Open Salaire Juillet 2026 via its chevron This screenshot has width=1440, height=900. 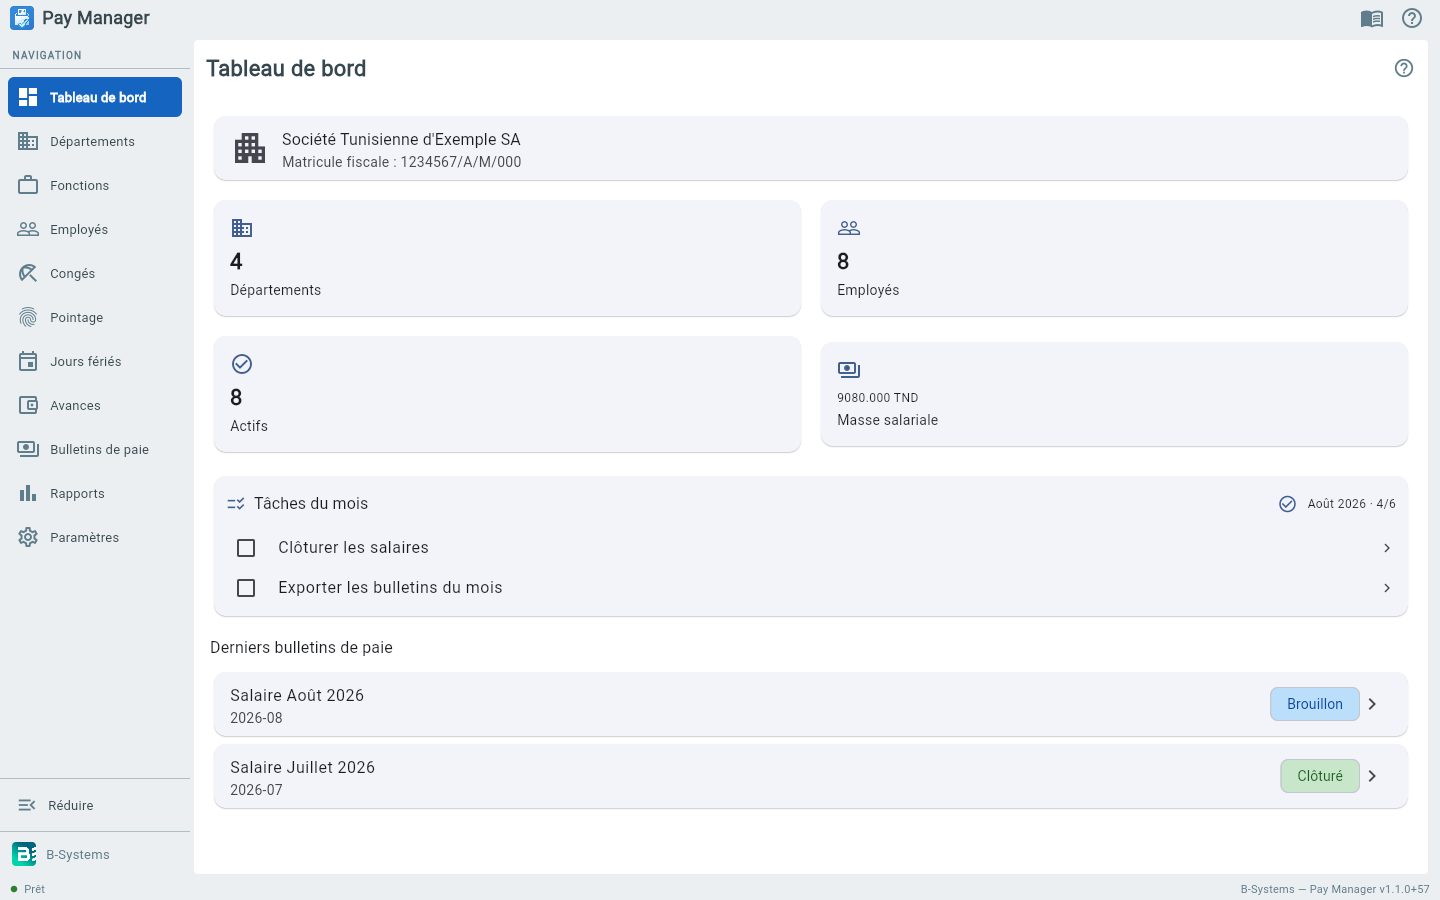(x=1372, y=776)
